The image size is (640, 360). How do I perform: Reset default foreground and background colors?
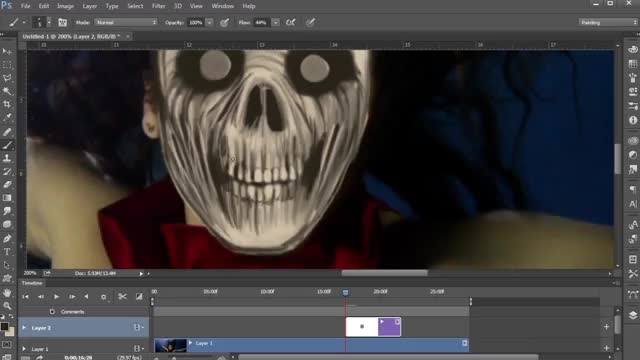[3, 316]
